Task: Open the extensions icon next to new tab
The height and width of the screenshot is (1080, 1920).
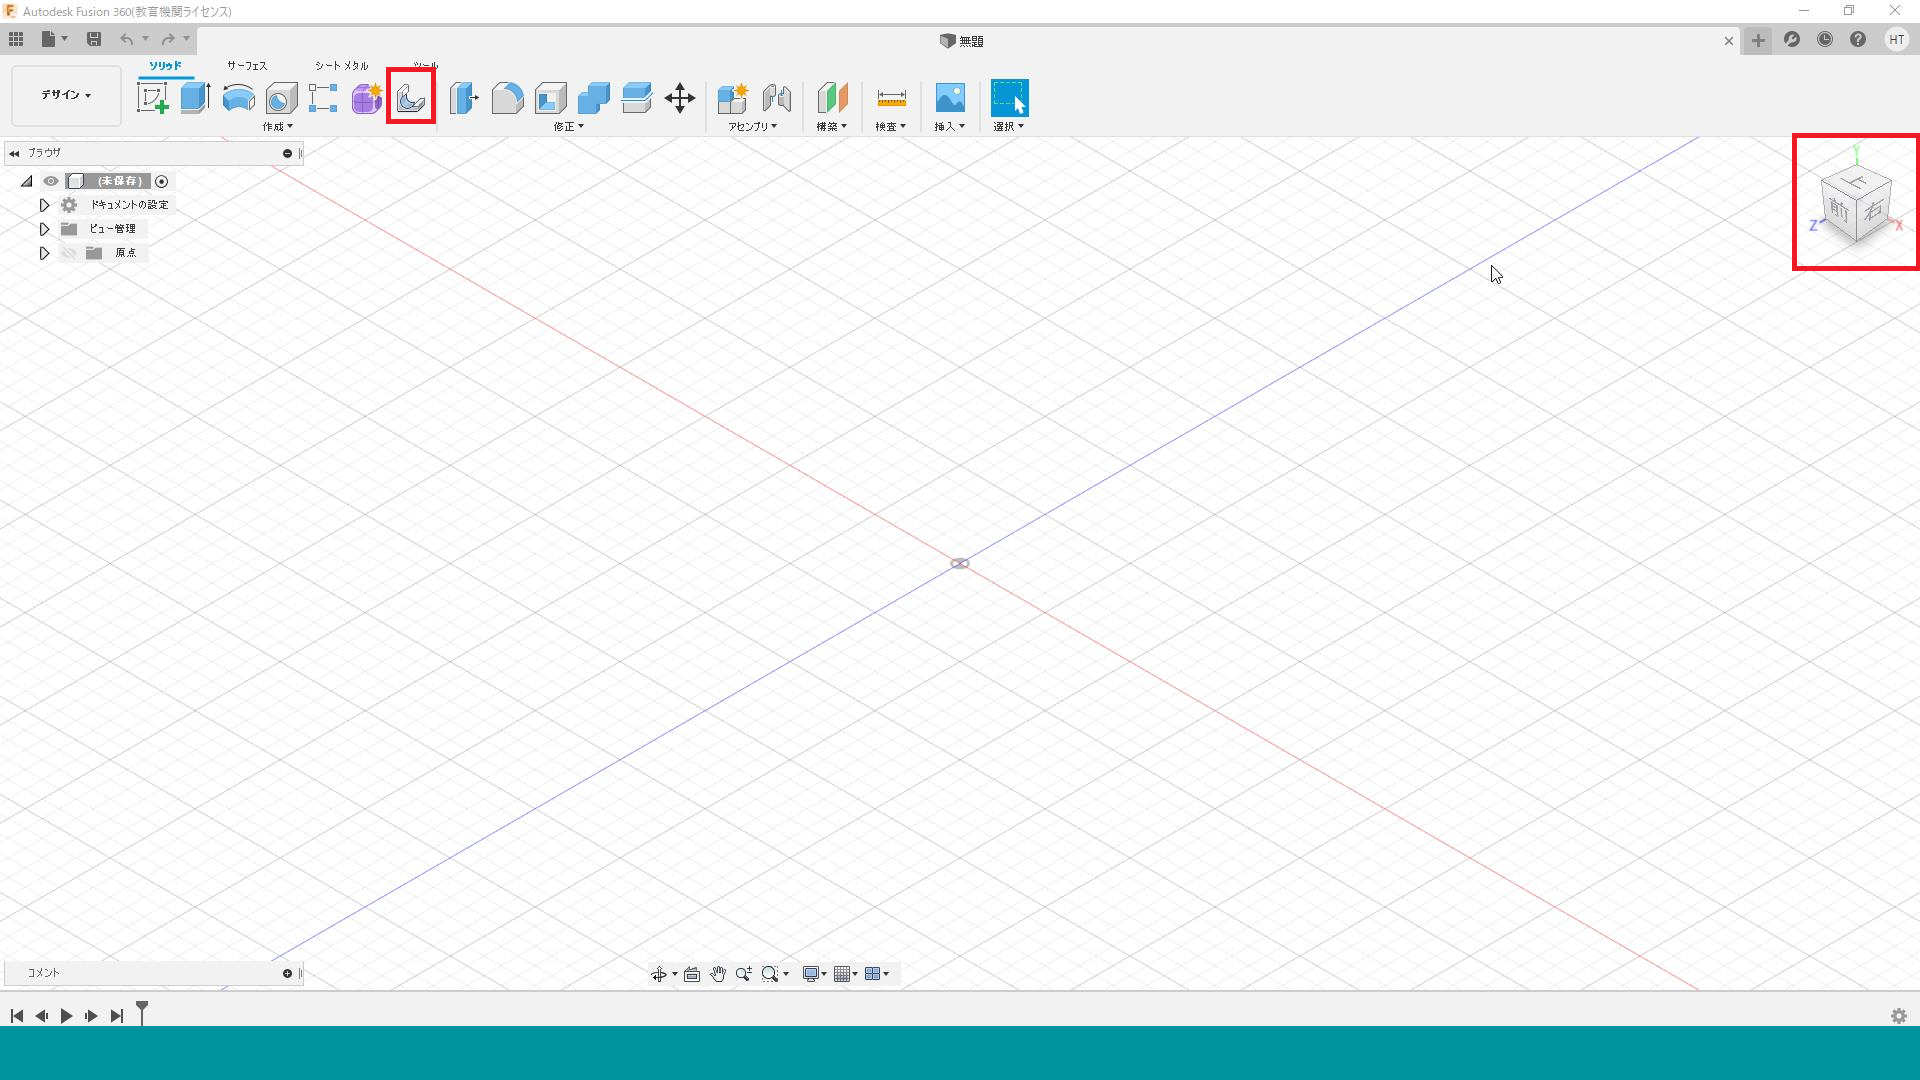Action: pyautogui.click(x=1792, y=40)
